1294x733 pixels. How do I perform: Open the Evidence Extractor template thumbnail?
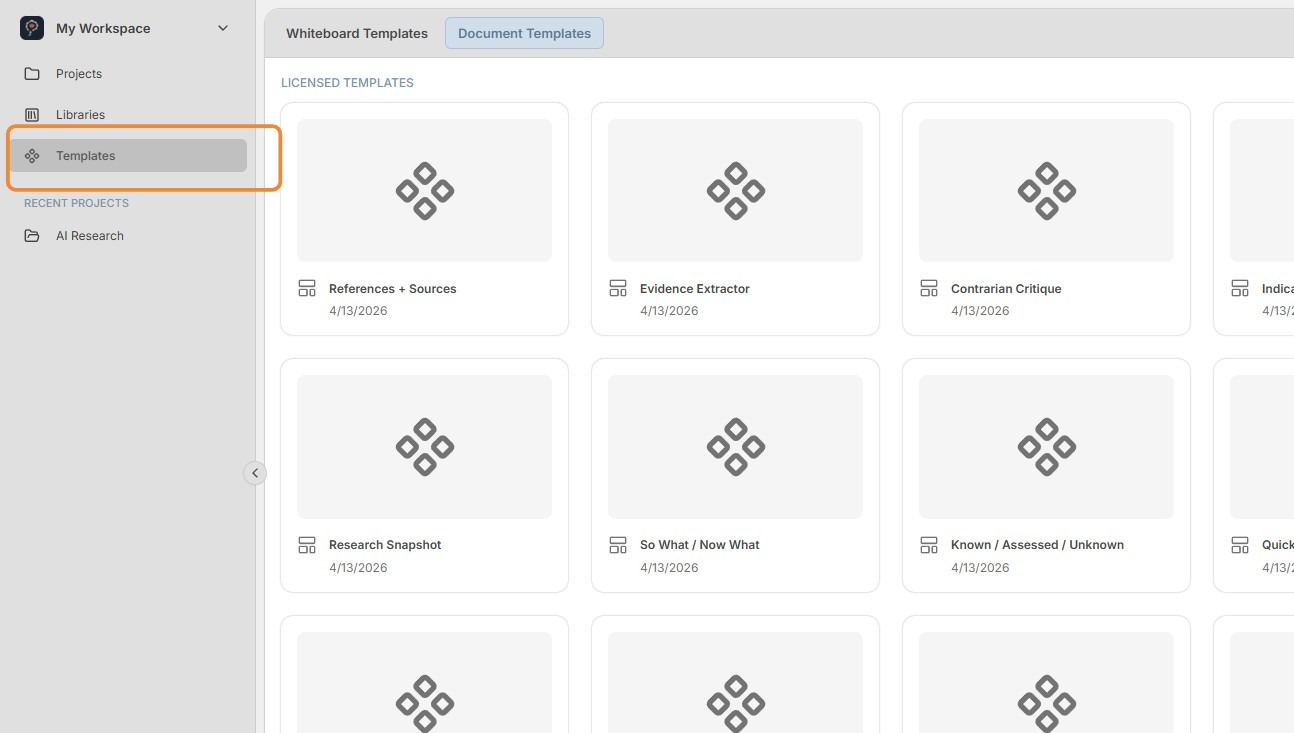click(735, 190)
